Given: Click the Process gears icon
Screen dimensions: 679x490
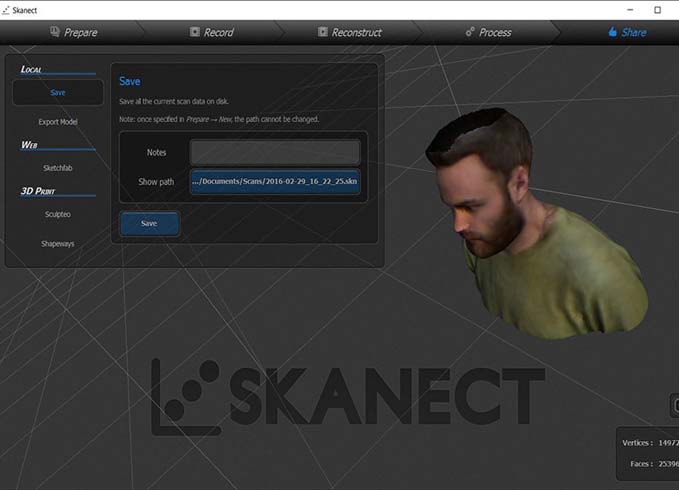Looking at the screenshot, I should [470, 32].
